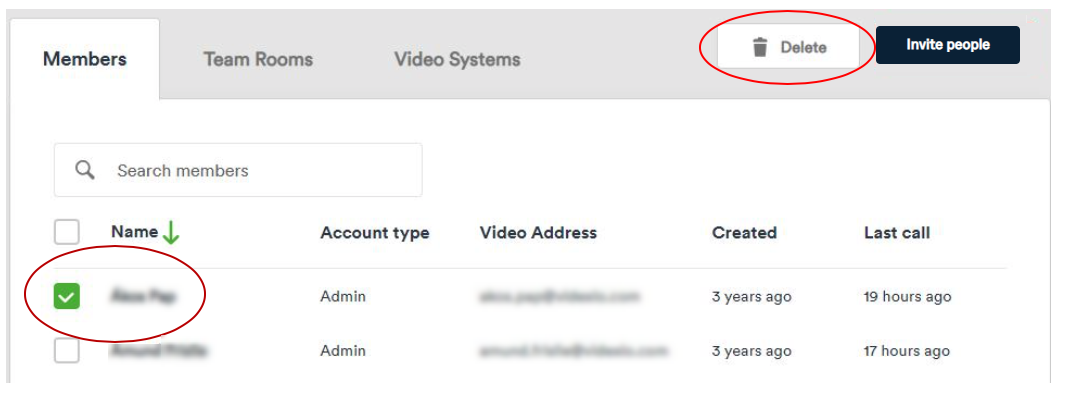Click the Video Address column header
The height and width of the screenshot is (402, 1069).
tap(538, 233)
